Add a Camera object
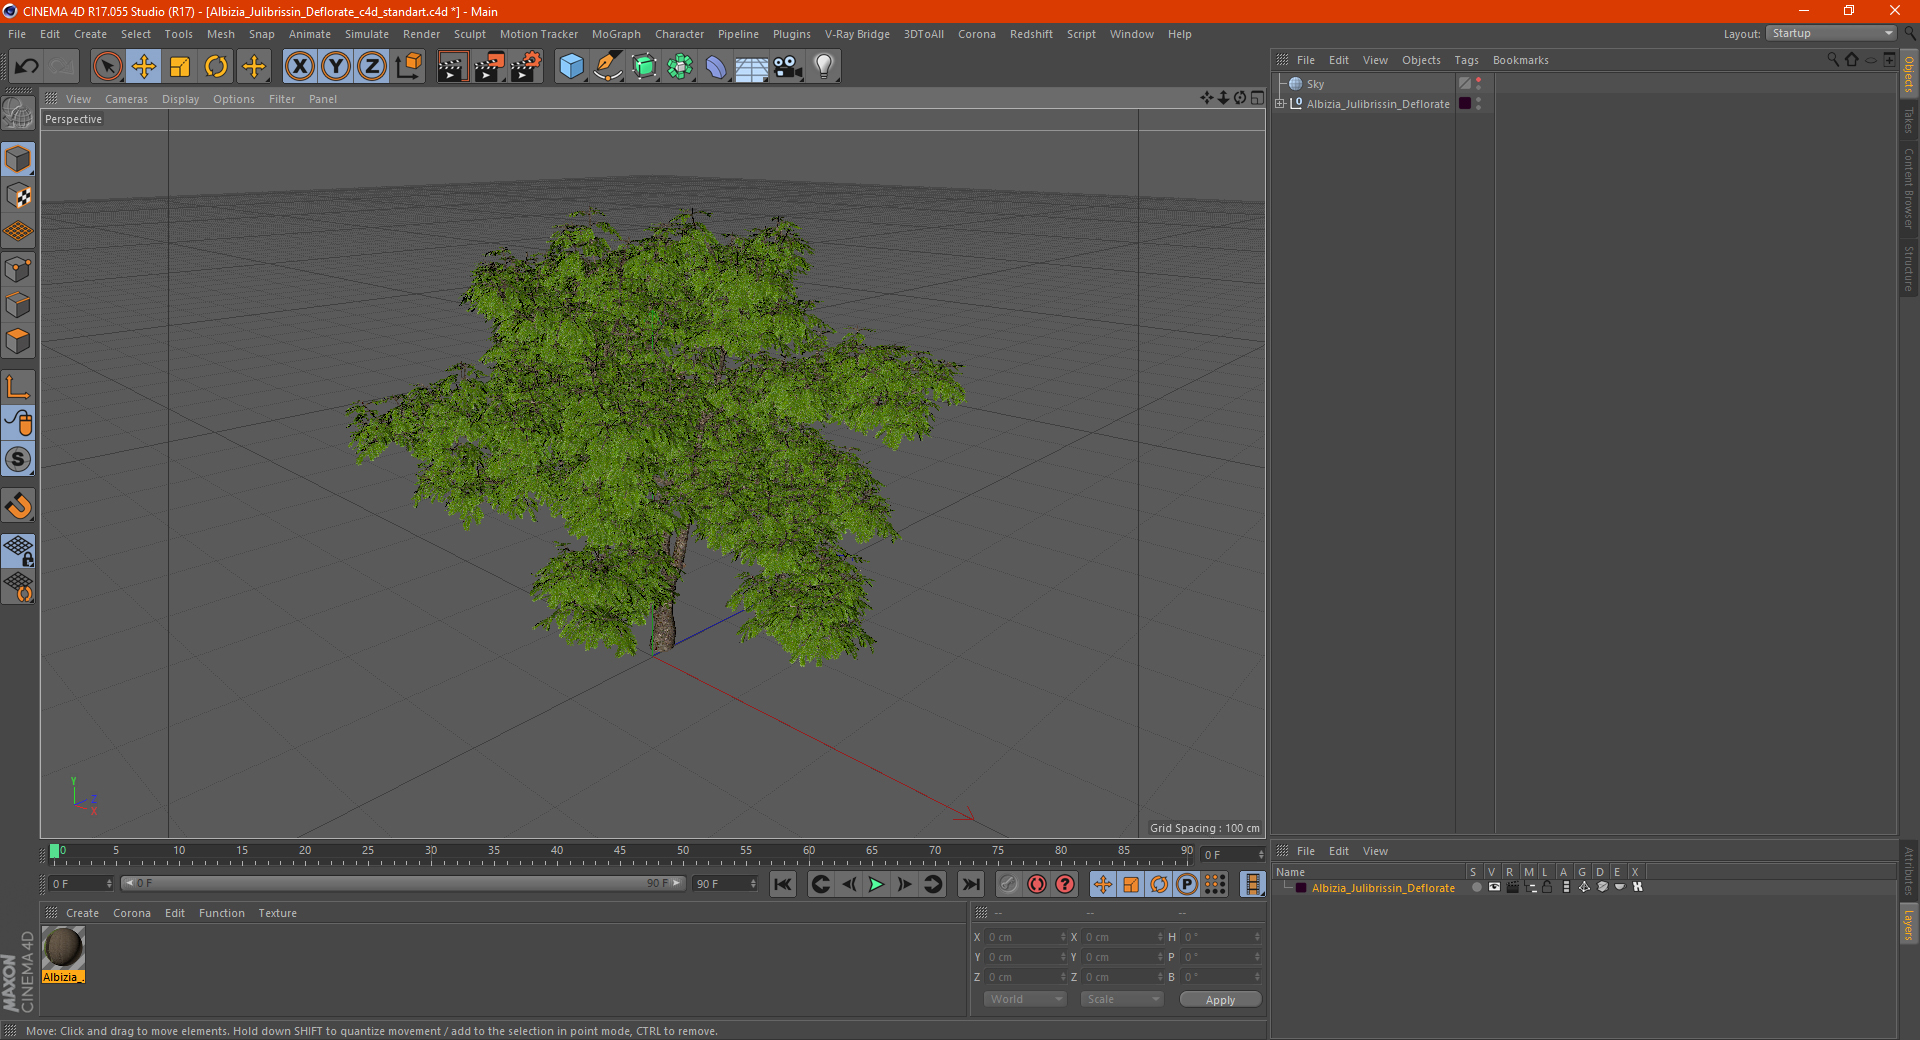The height and width of the screenshot is (1040, 1920). pyautogui.click(x=788, y=67)
